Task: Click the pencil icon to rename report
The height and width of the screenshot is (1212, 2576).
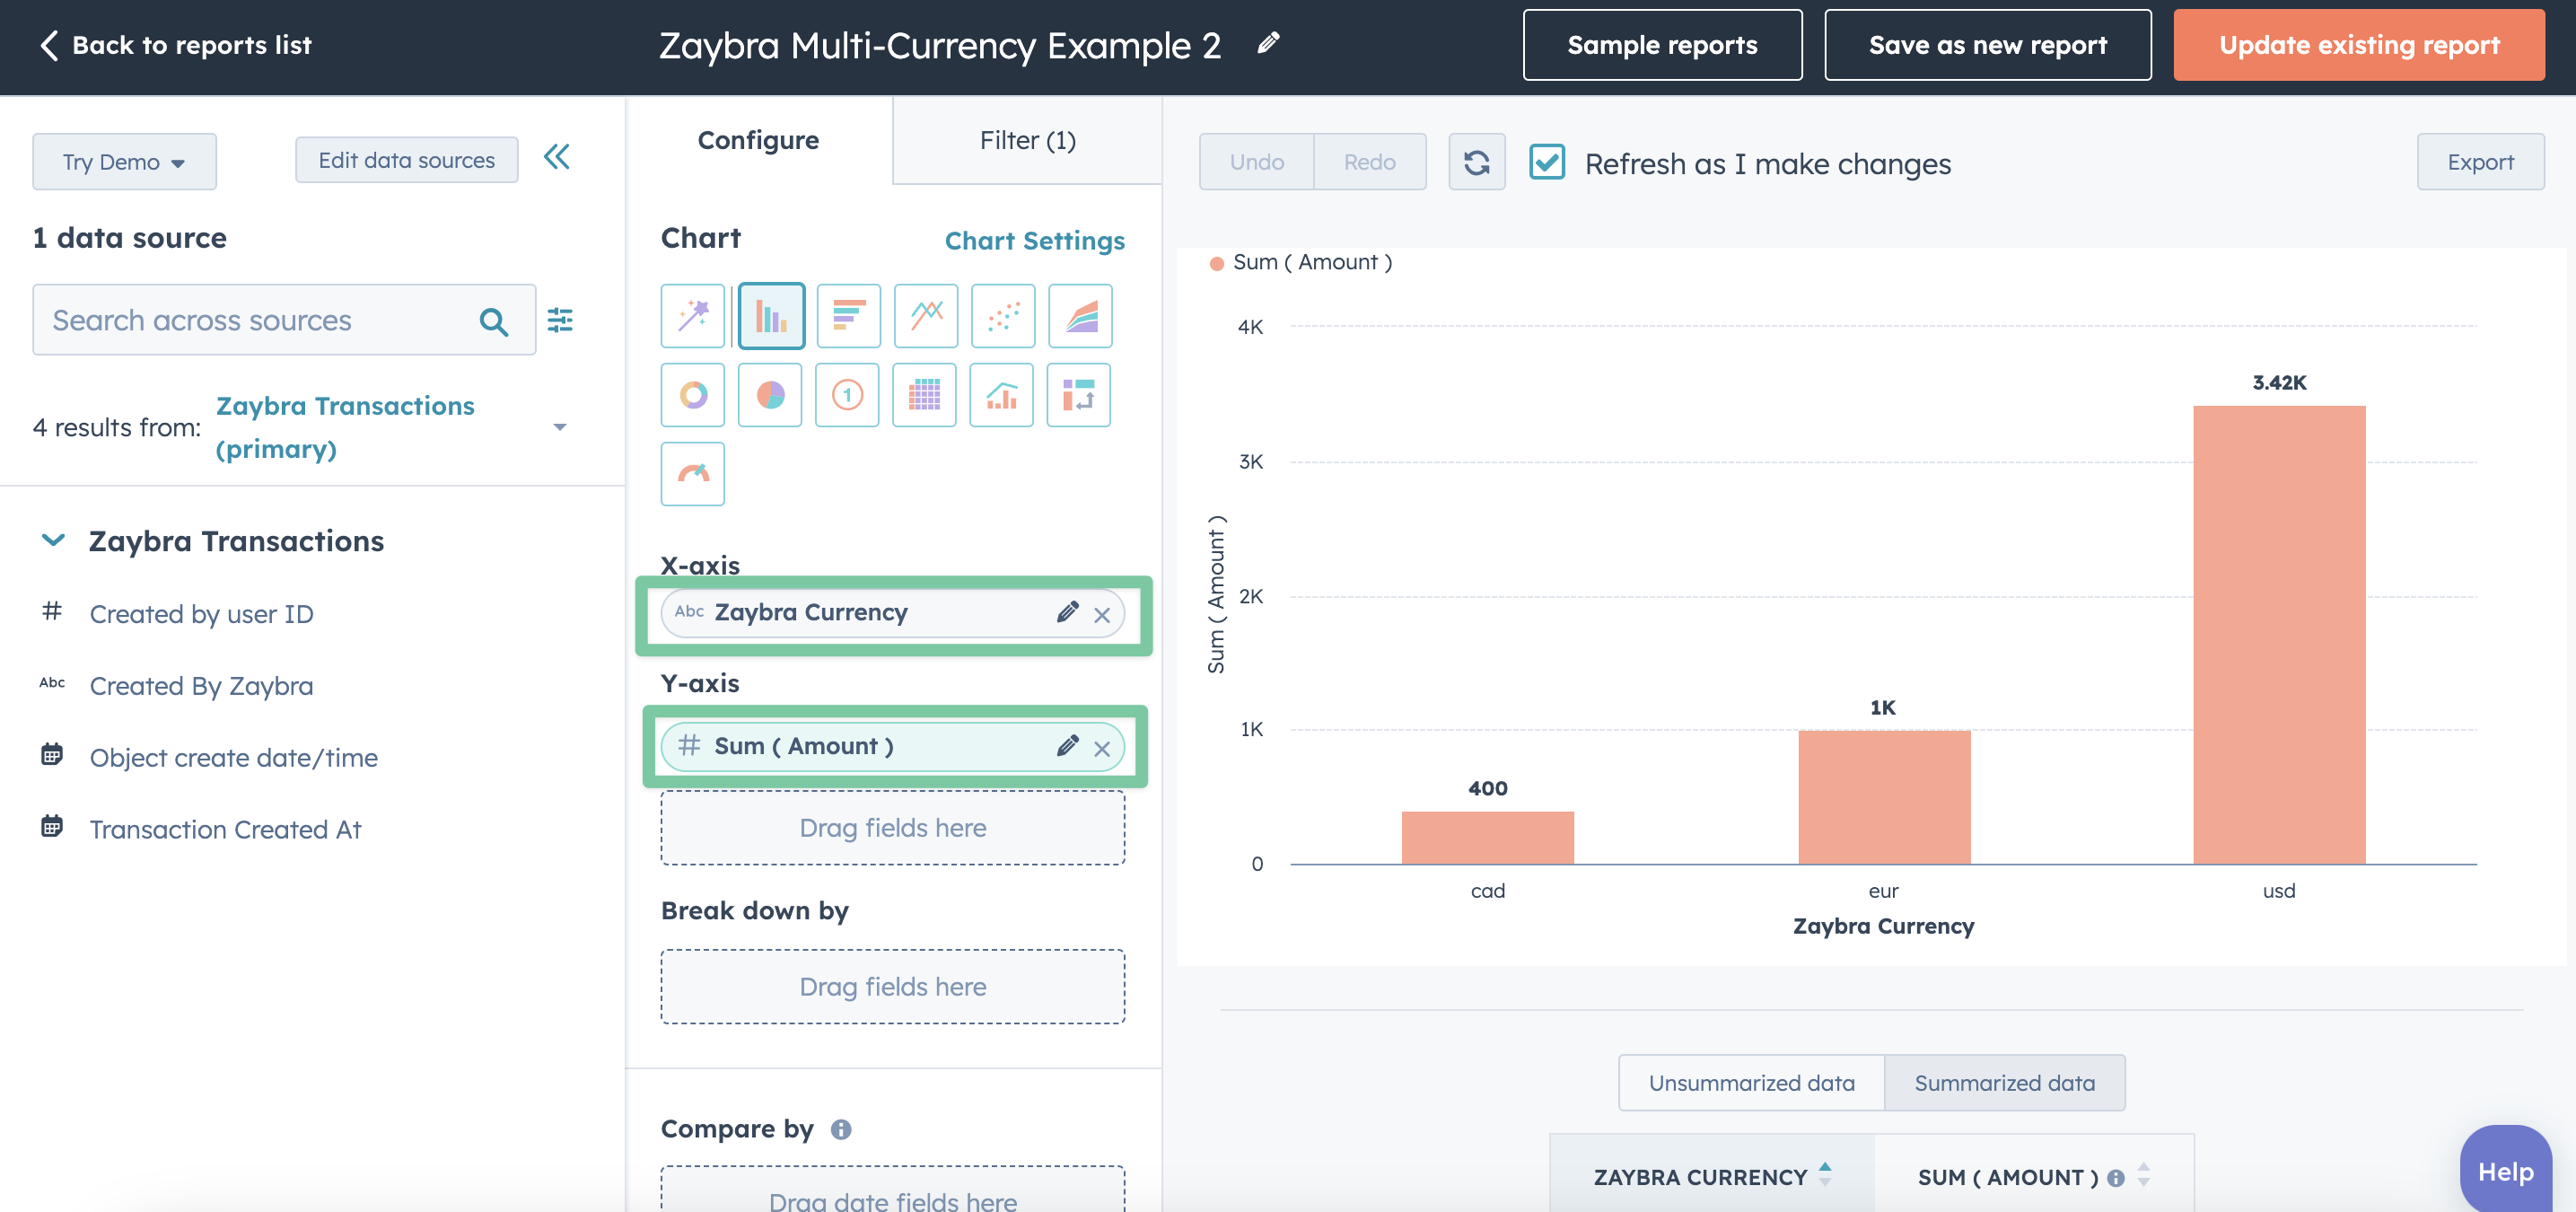Action: point(1268,43)
